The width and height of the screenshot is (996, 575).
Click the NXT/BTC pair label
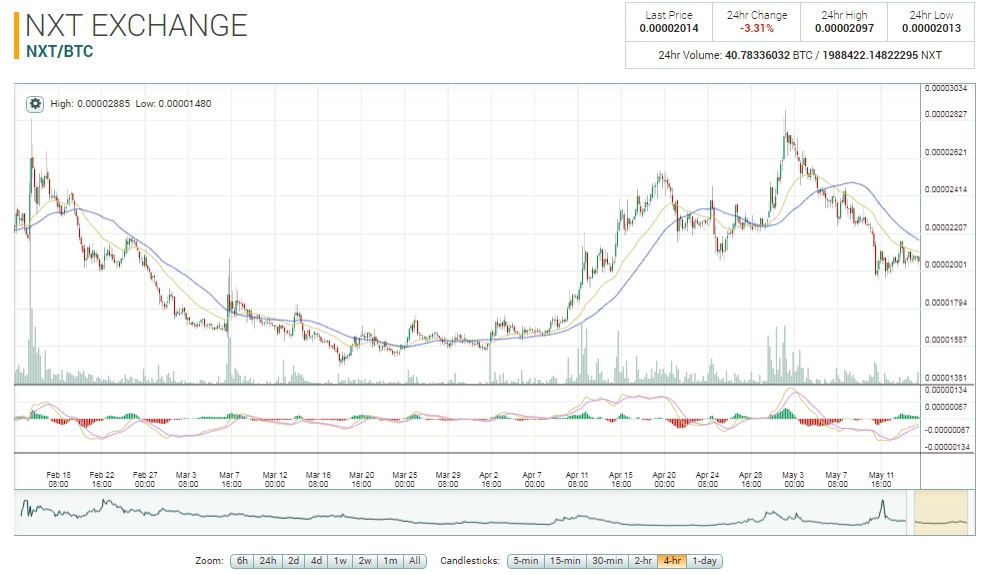click(x=60, y=51)
